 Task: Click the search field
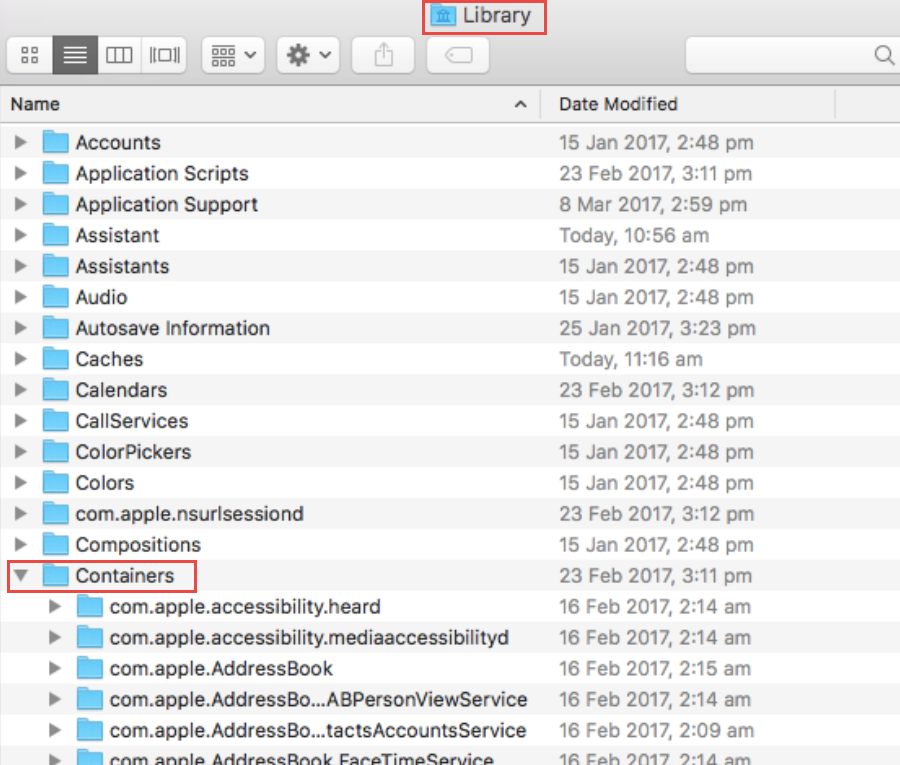790,55
